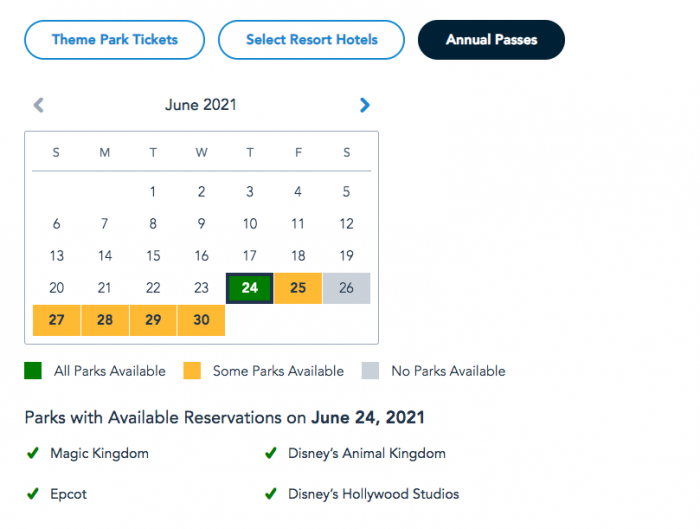This screenshot has width=700, height=529.
Task: Advance to next month with right chevron
Action: pos(365,105)
